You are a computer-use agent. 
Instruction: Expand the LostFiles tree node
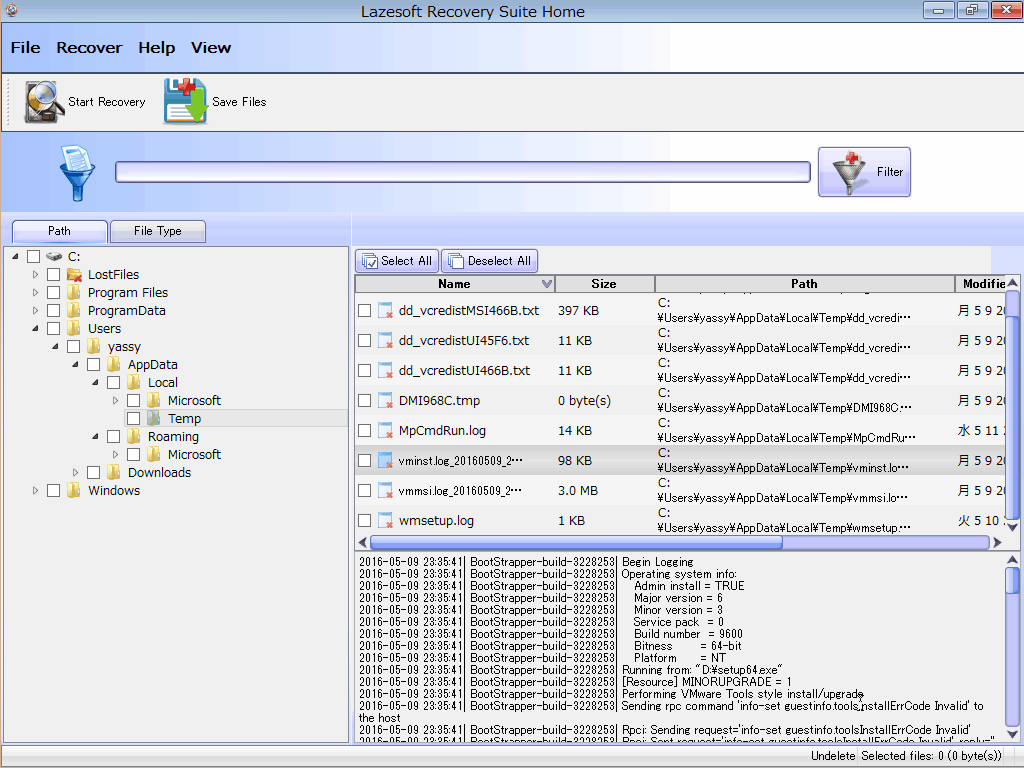(35, 275)
